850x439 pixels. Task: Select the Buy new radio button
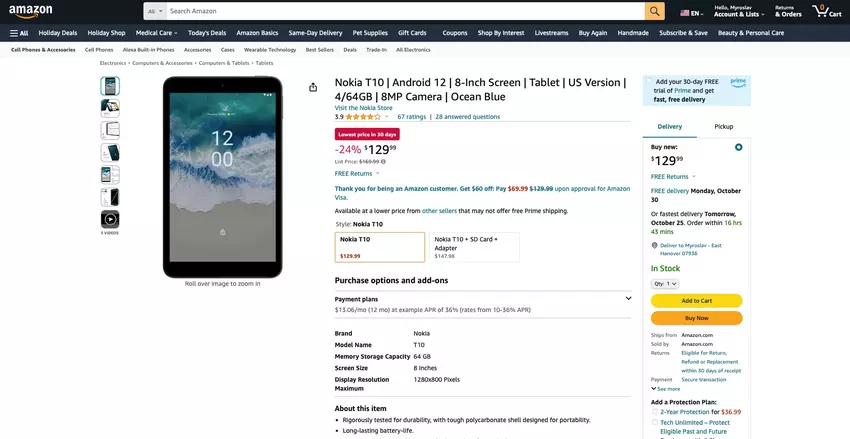(738, 147)
